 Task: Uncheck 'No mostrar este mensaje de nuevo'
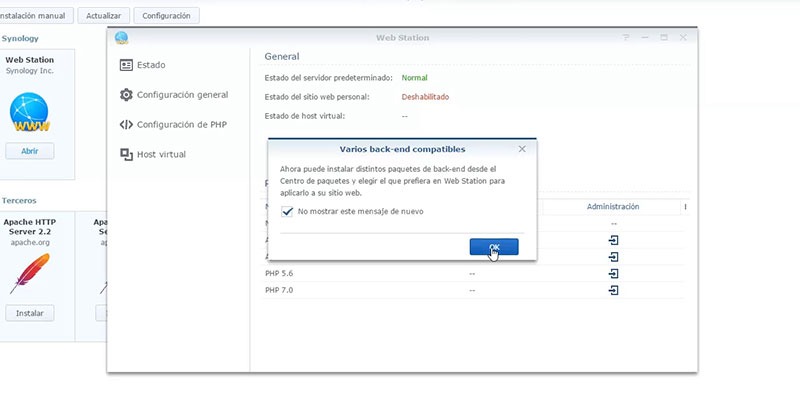[x=287, y=211]
